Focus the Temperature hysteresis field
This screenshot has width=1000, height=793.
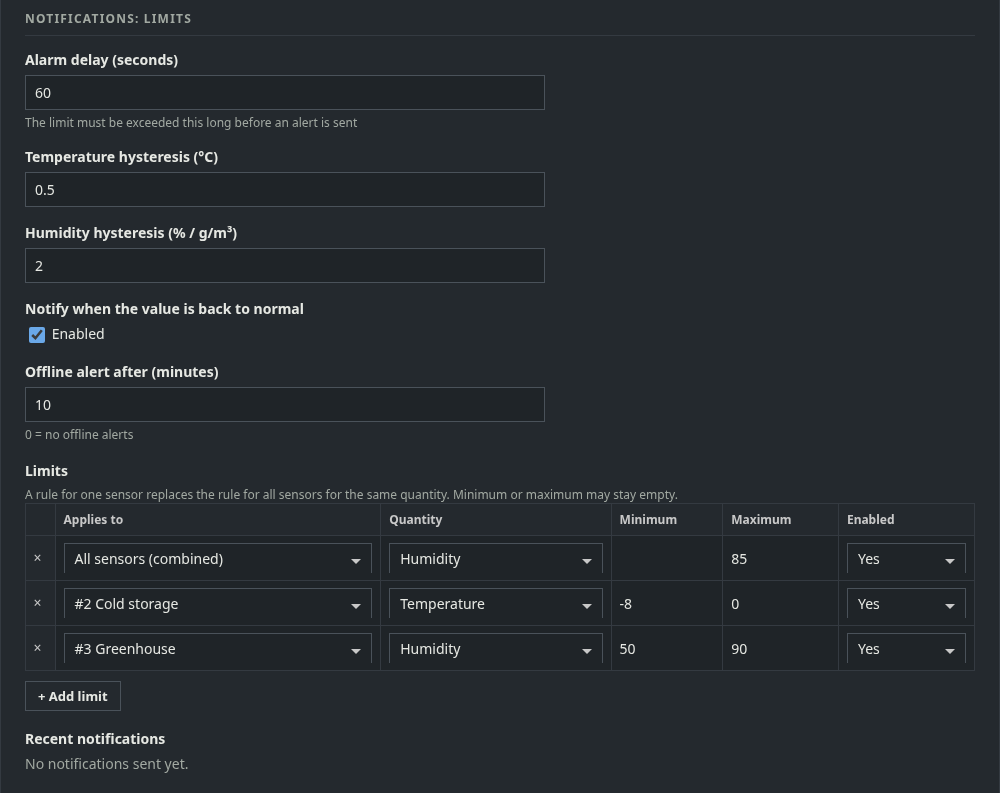[x=284, y=189]
